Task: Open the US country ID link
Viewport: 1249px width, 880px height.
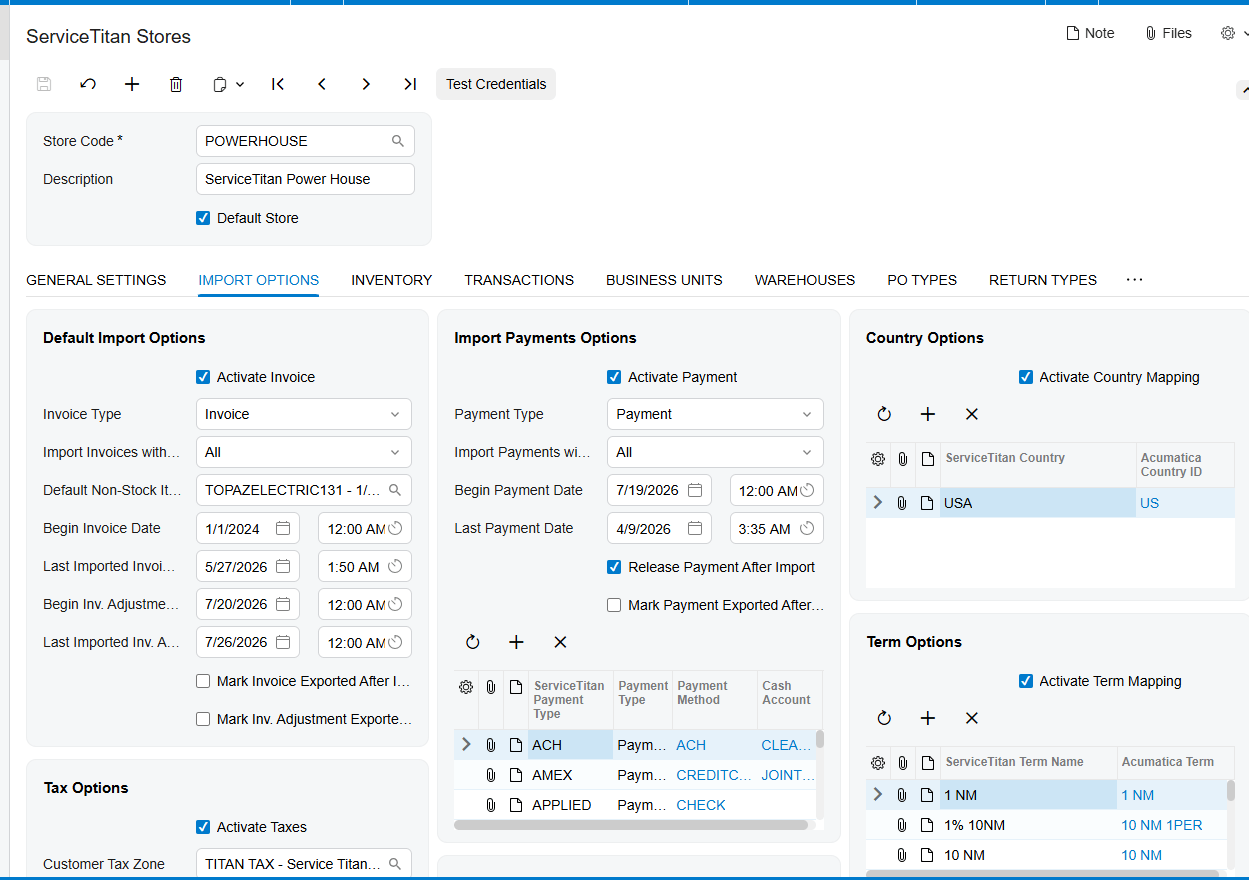Action: 1149,503
